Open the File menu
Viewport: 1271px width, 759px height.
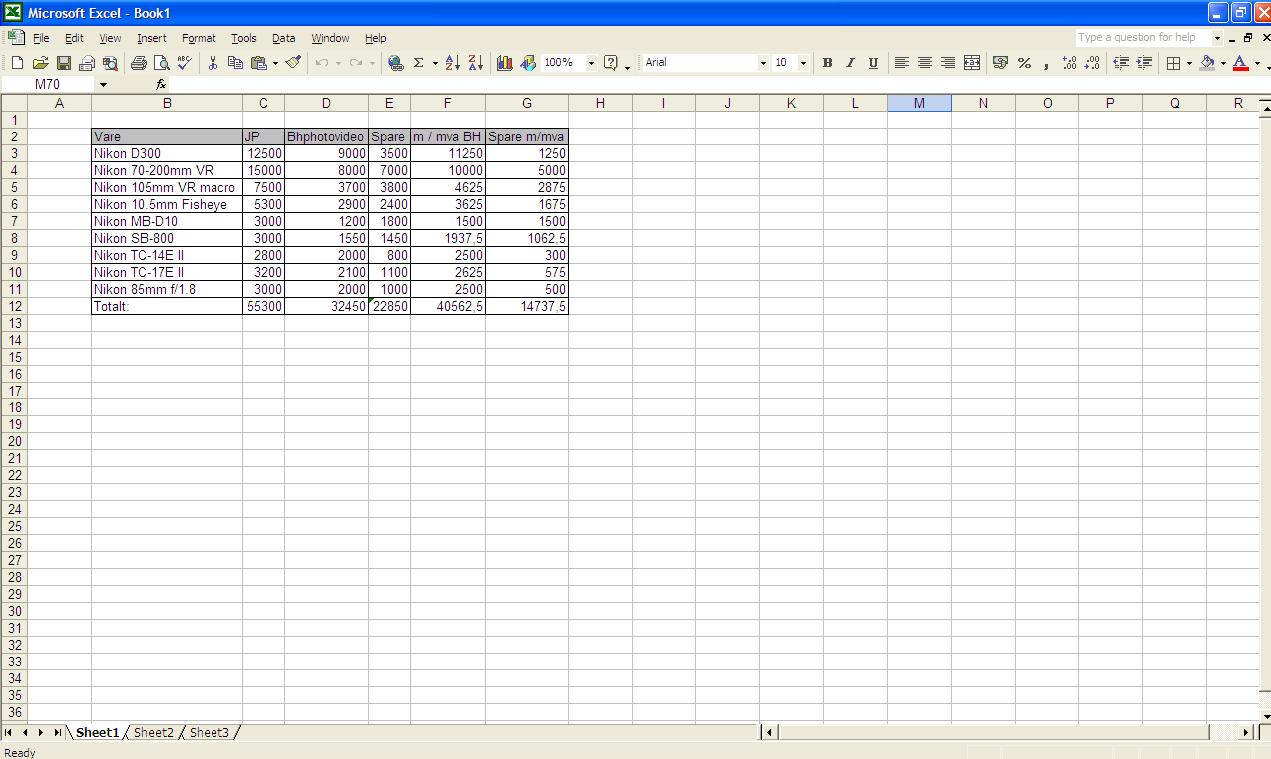coord(41,38)
